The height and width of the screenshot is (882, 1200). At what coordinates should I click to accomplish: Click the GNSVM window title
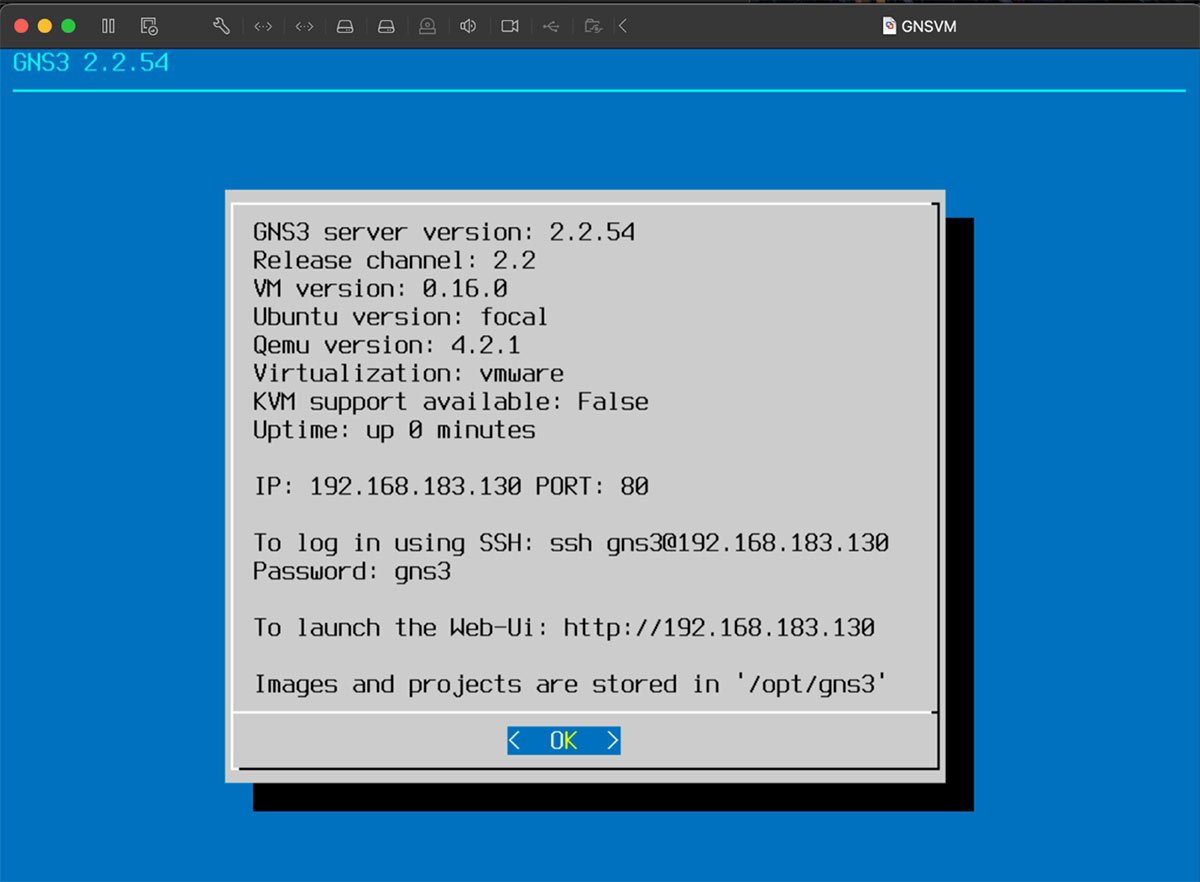tap(929, 26)
